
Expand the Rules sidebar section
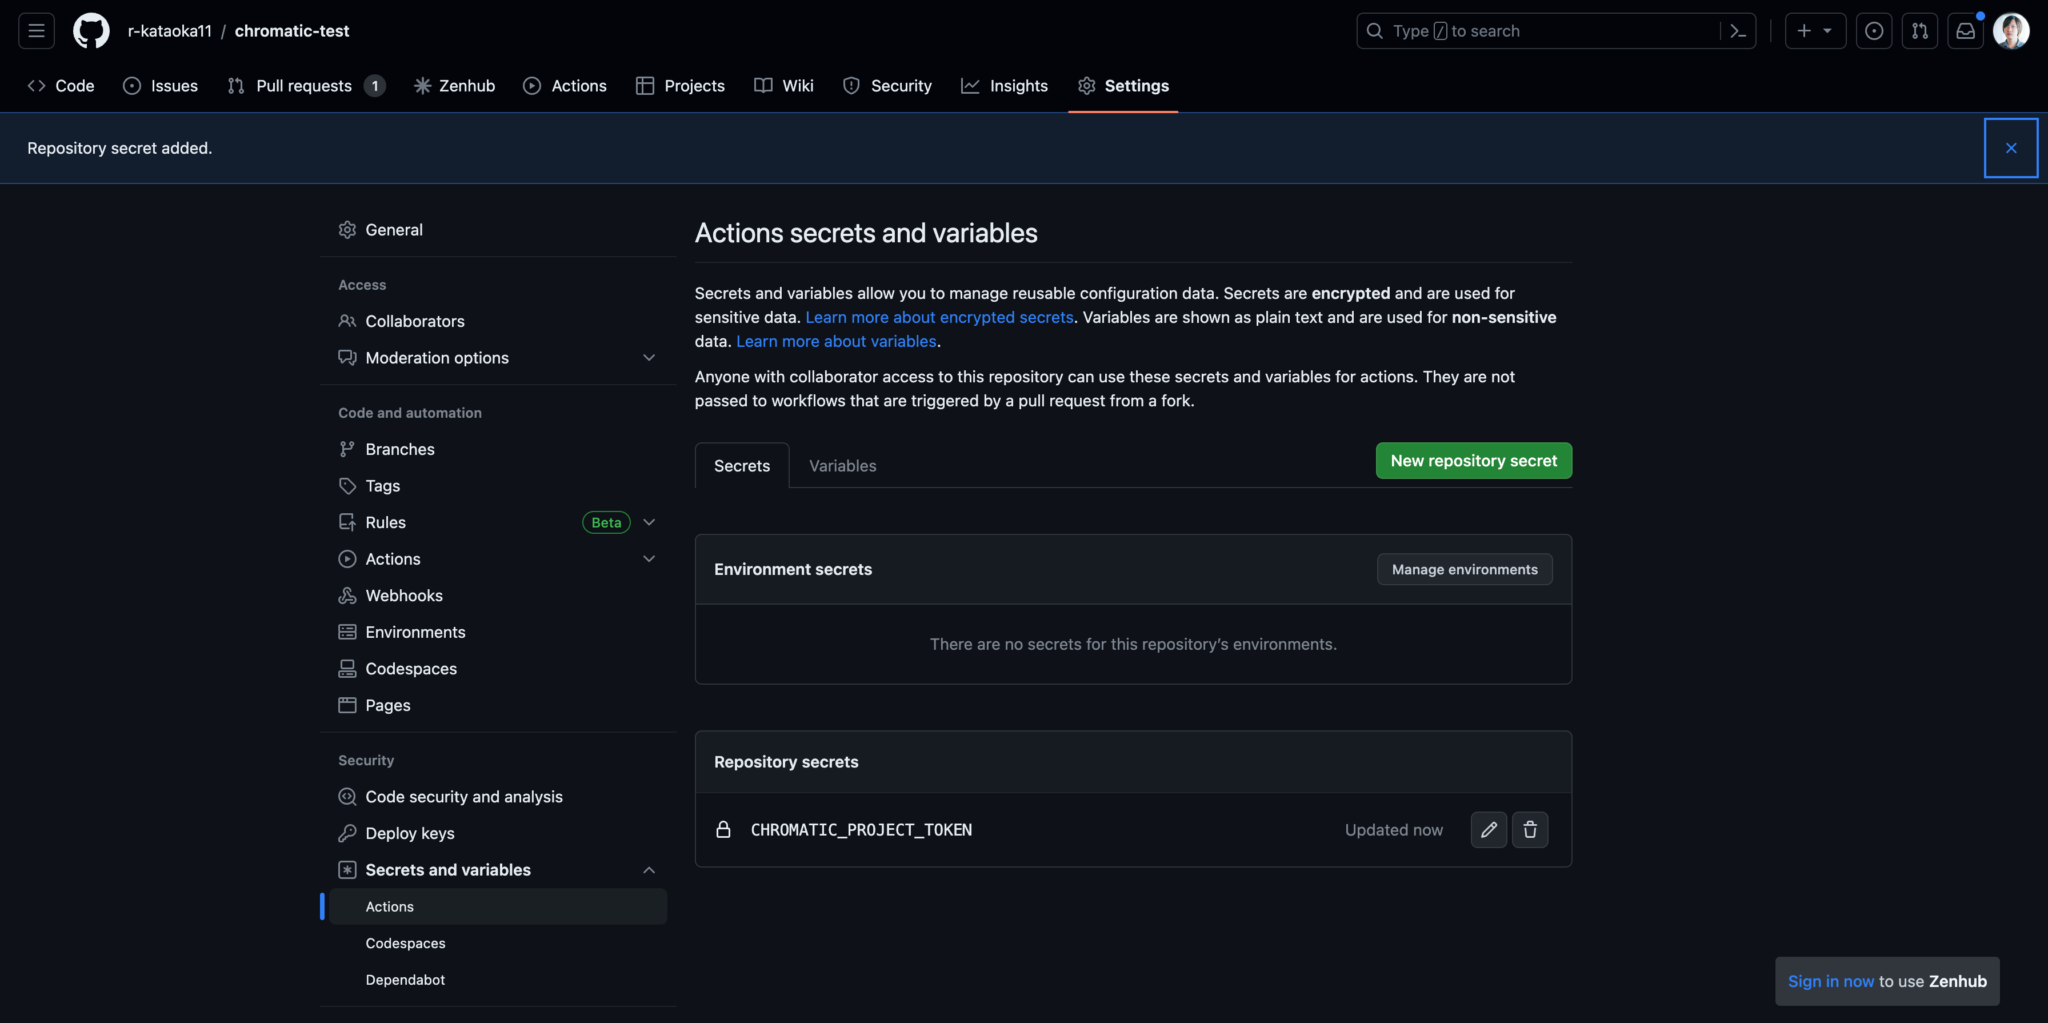pos(649,522)
